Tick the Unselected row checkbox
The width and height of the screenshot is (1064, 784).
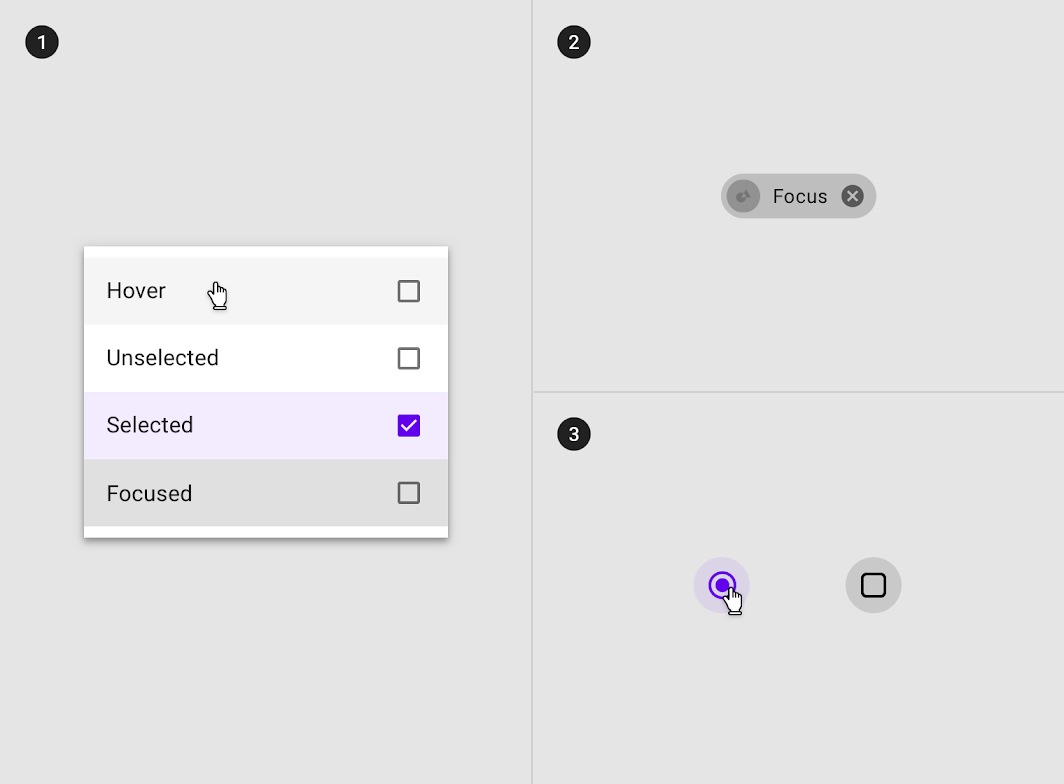coord(408,358)
